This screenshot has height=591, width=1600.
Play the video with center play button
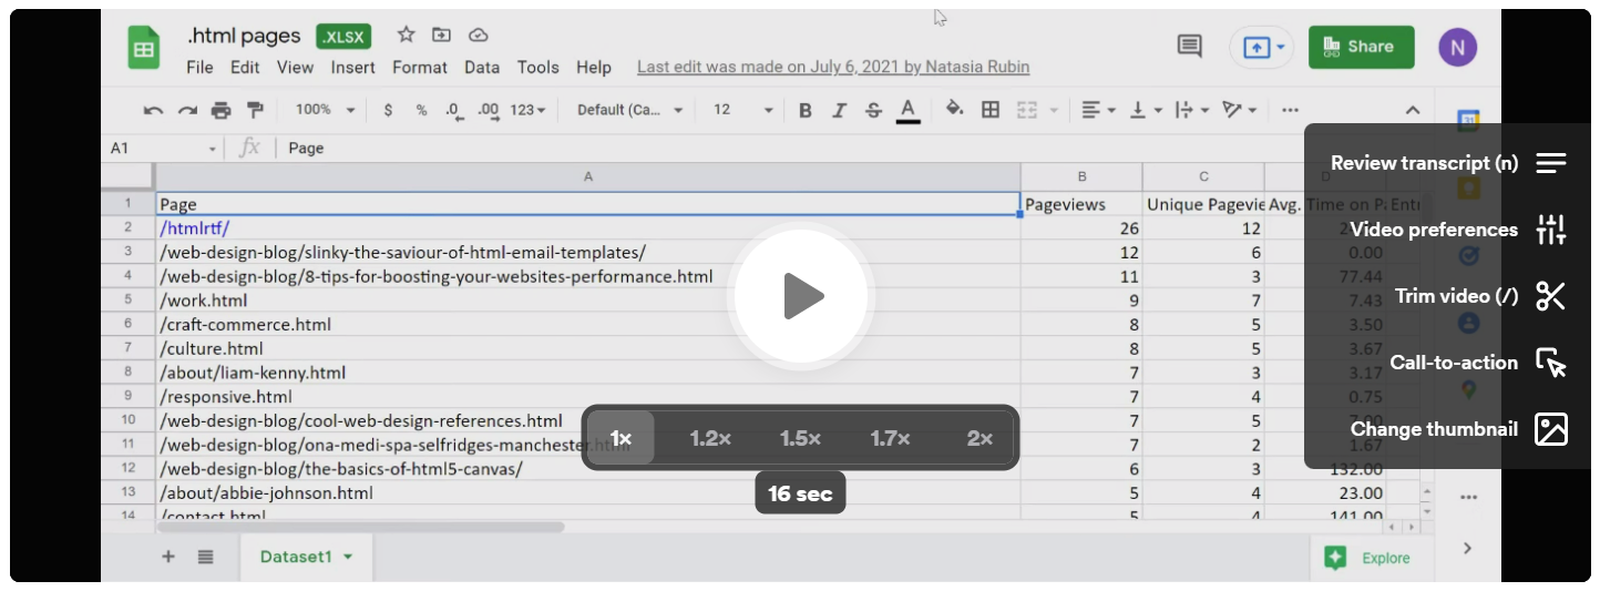(801, 296)
